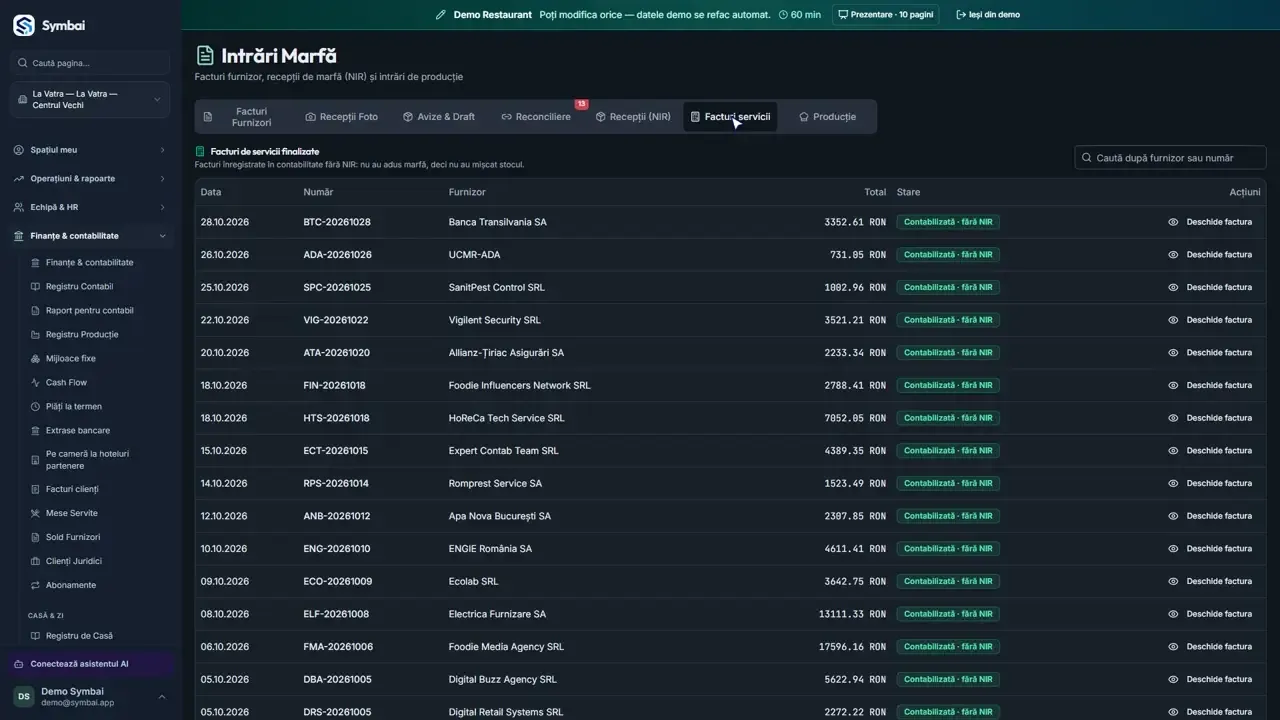Switch to the Recepții (NIR) tab
Viewport: 1280px width, 720px height.
pos(633,117)
